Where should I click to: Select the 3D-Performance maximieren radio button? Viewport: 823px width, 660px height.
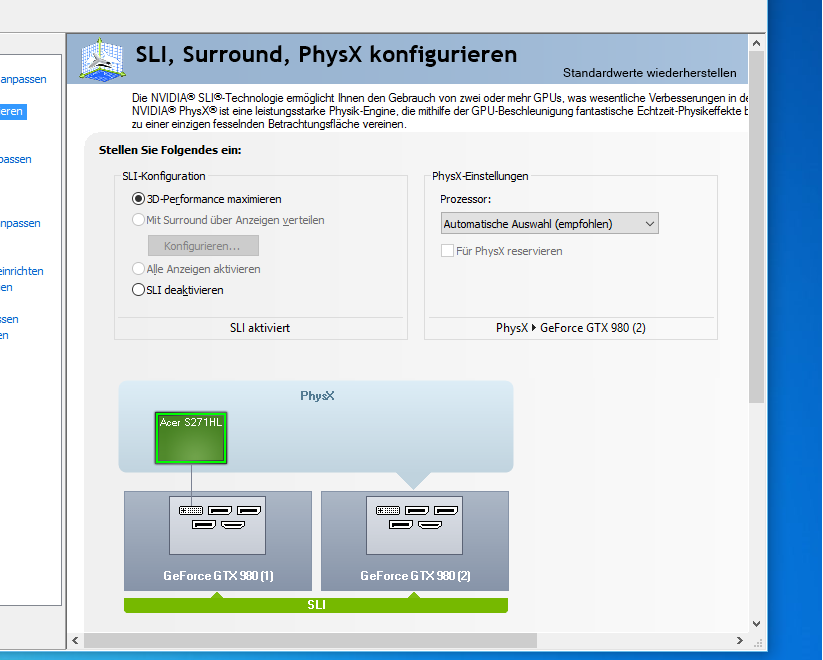click(138, 199)
